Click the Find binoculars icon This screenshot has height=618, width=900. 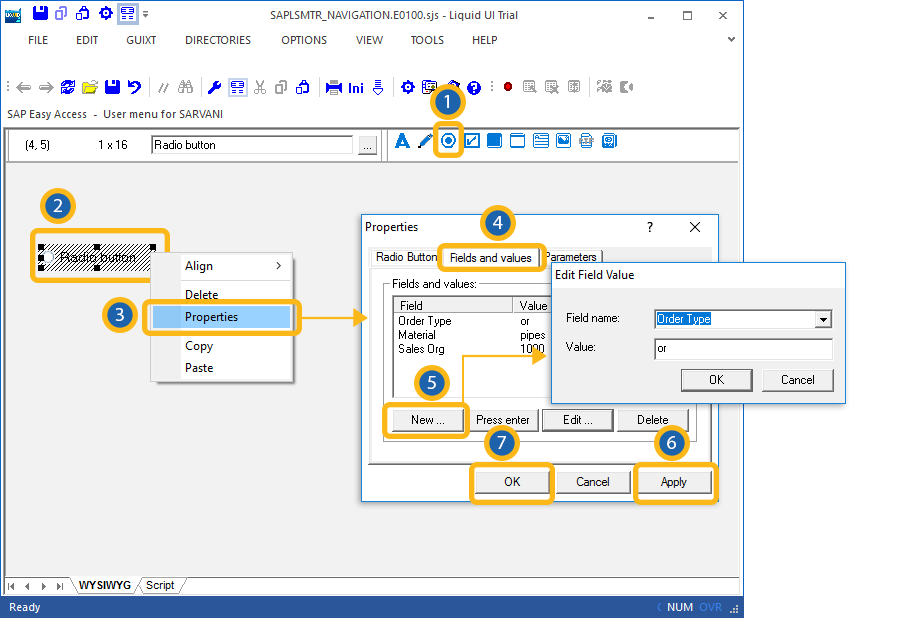point(185,87)
